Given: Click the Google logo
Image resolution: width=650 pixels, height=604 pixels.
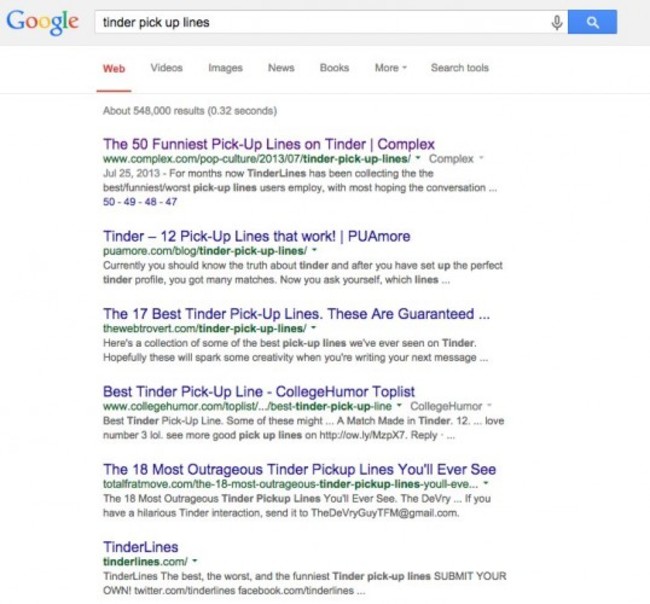Looking at the screenshot, I should pos(42,22).
